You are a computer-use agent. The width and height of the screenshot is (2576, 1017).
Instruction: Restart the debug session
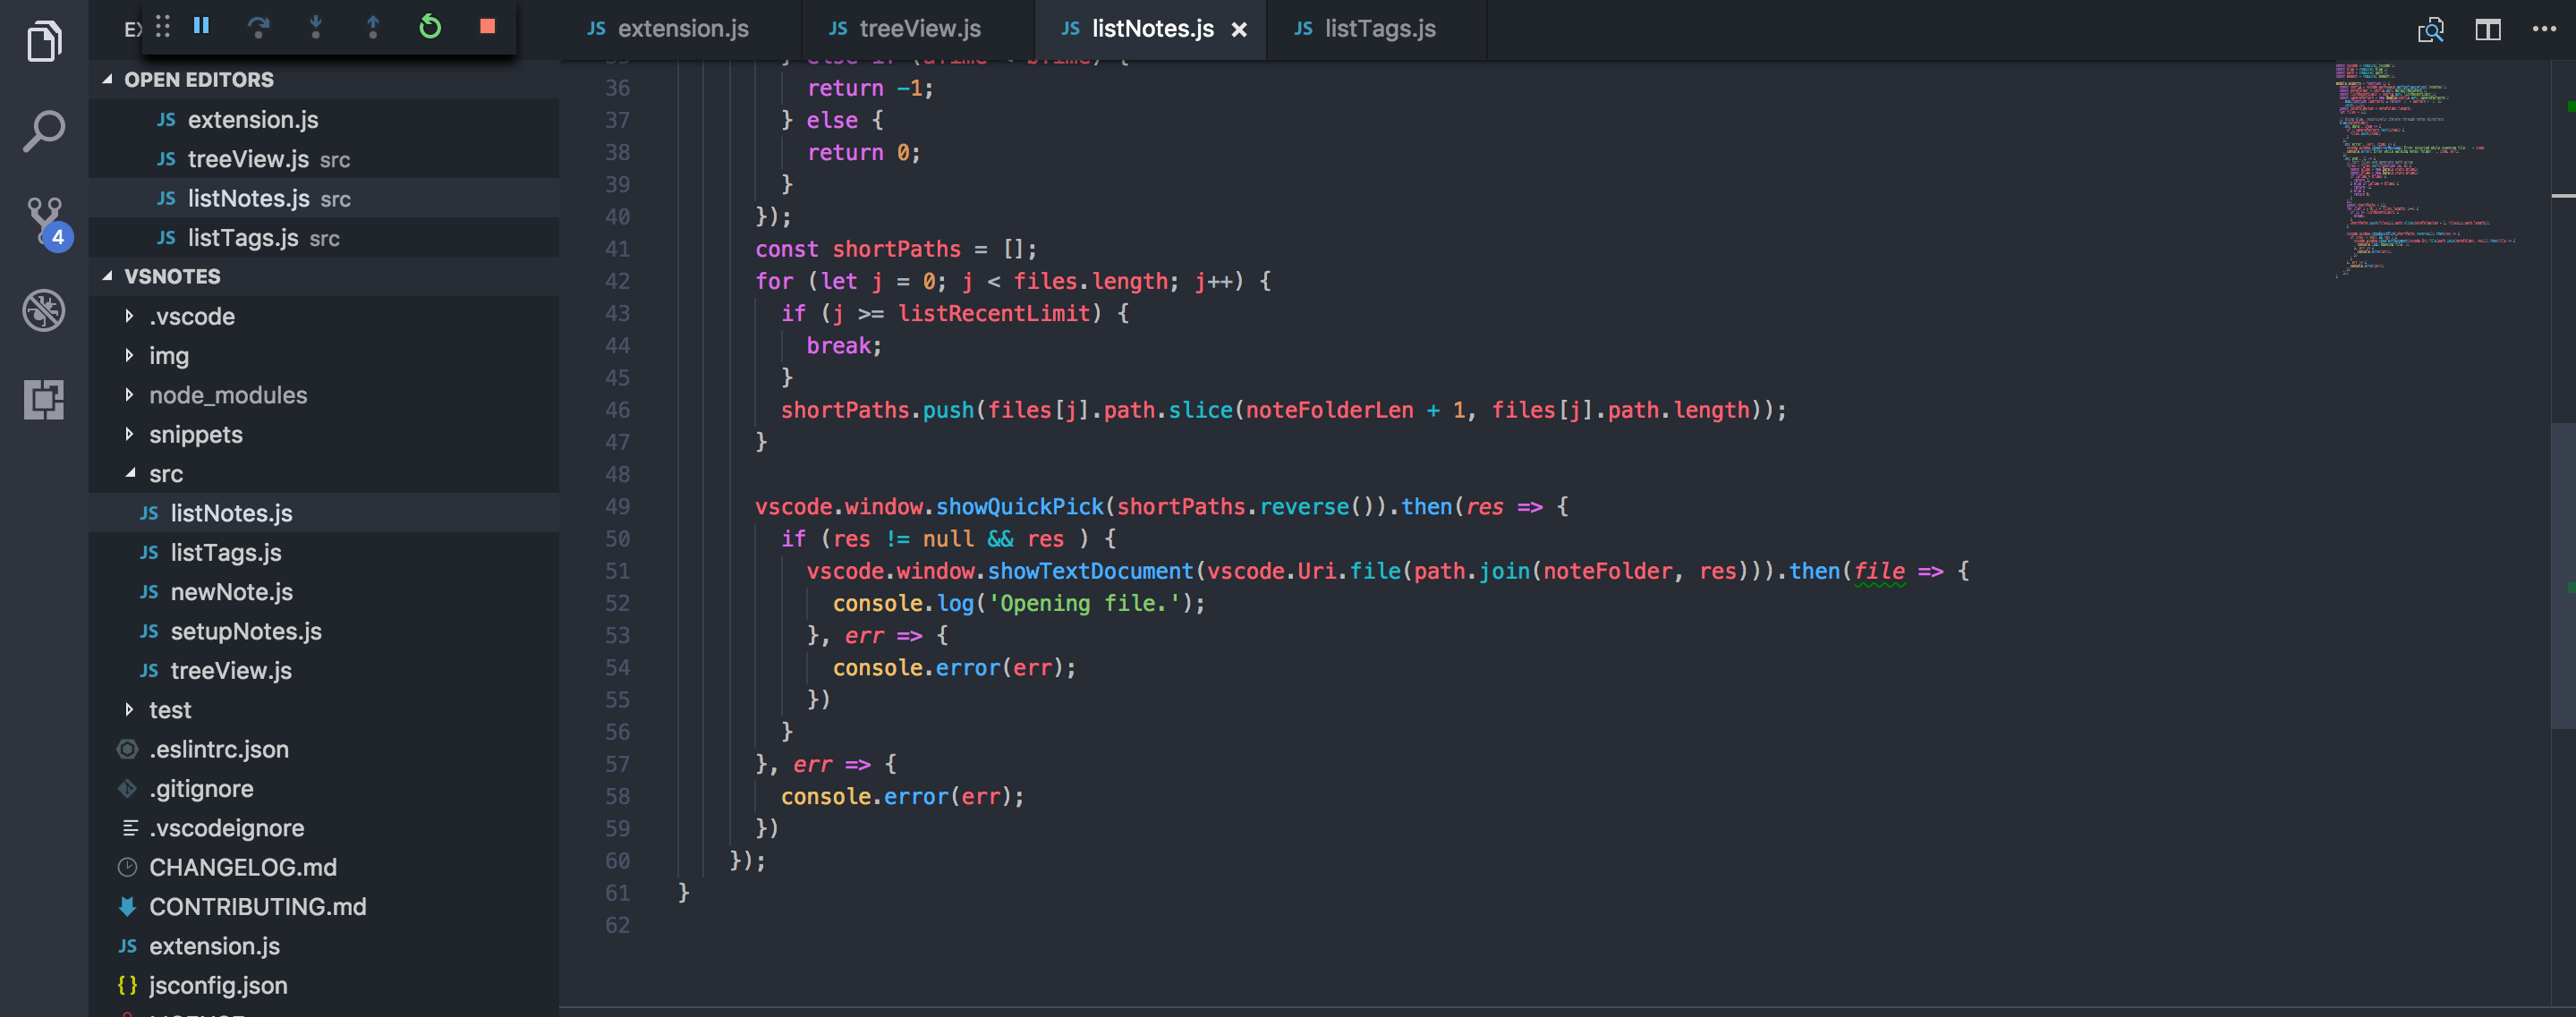(x=430, y=26)
